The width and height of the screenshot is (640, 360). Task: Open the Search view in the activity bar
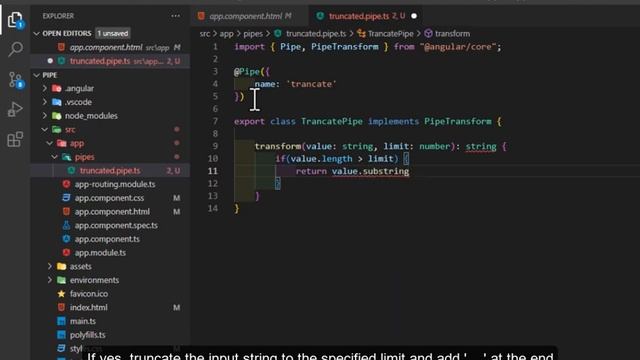tap(16, 49)
